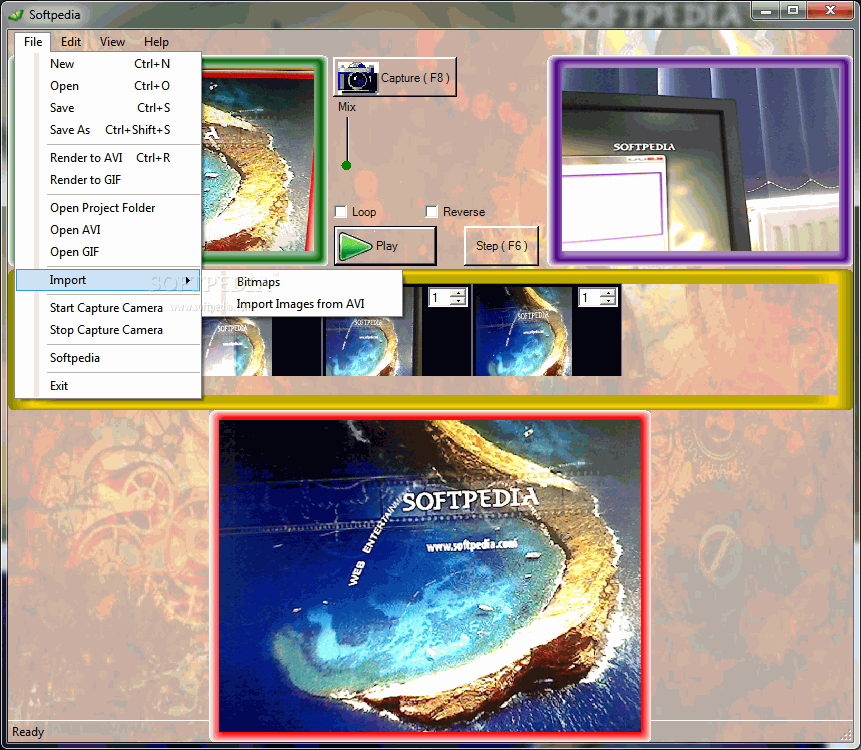The height and width of the screenshot is (750, 861).
Task: Minimize the Softpedia window
Action: (766, 11)
